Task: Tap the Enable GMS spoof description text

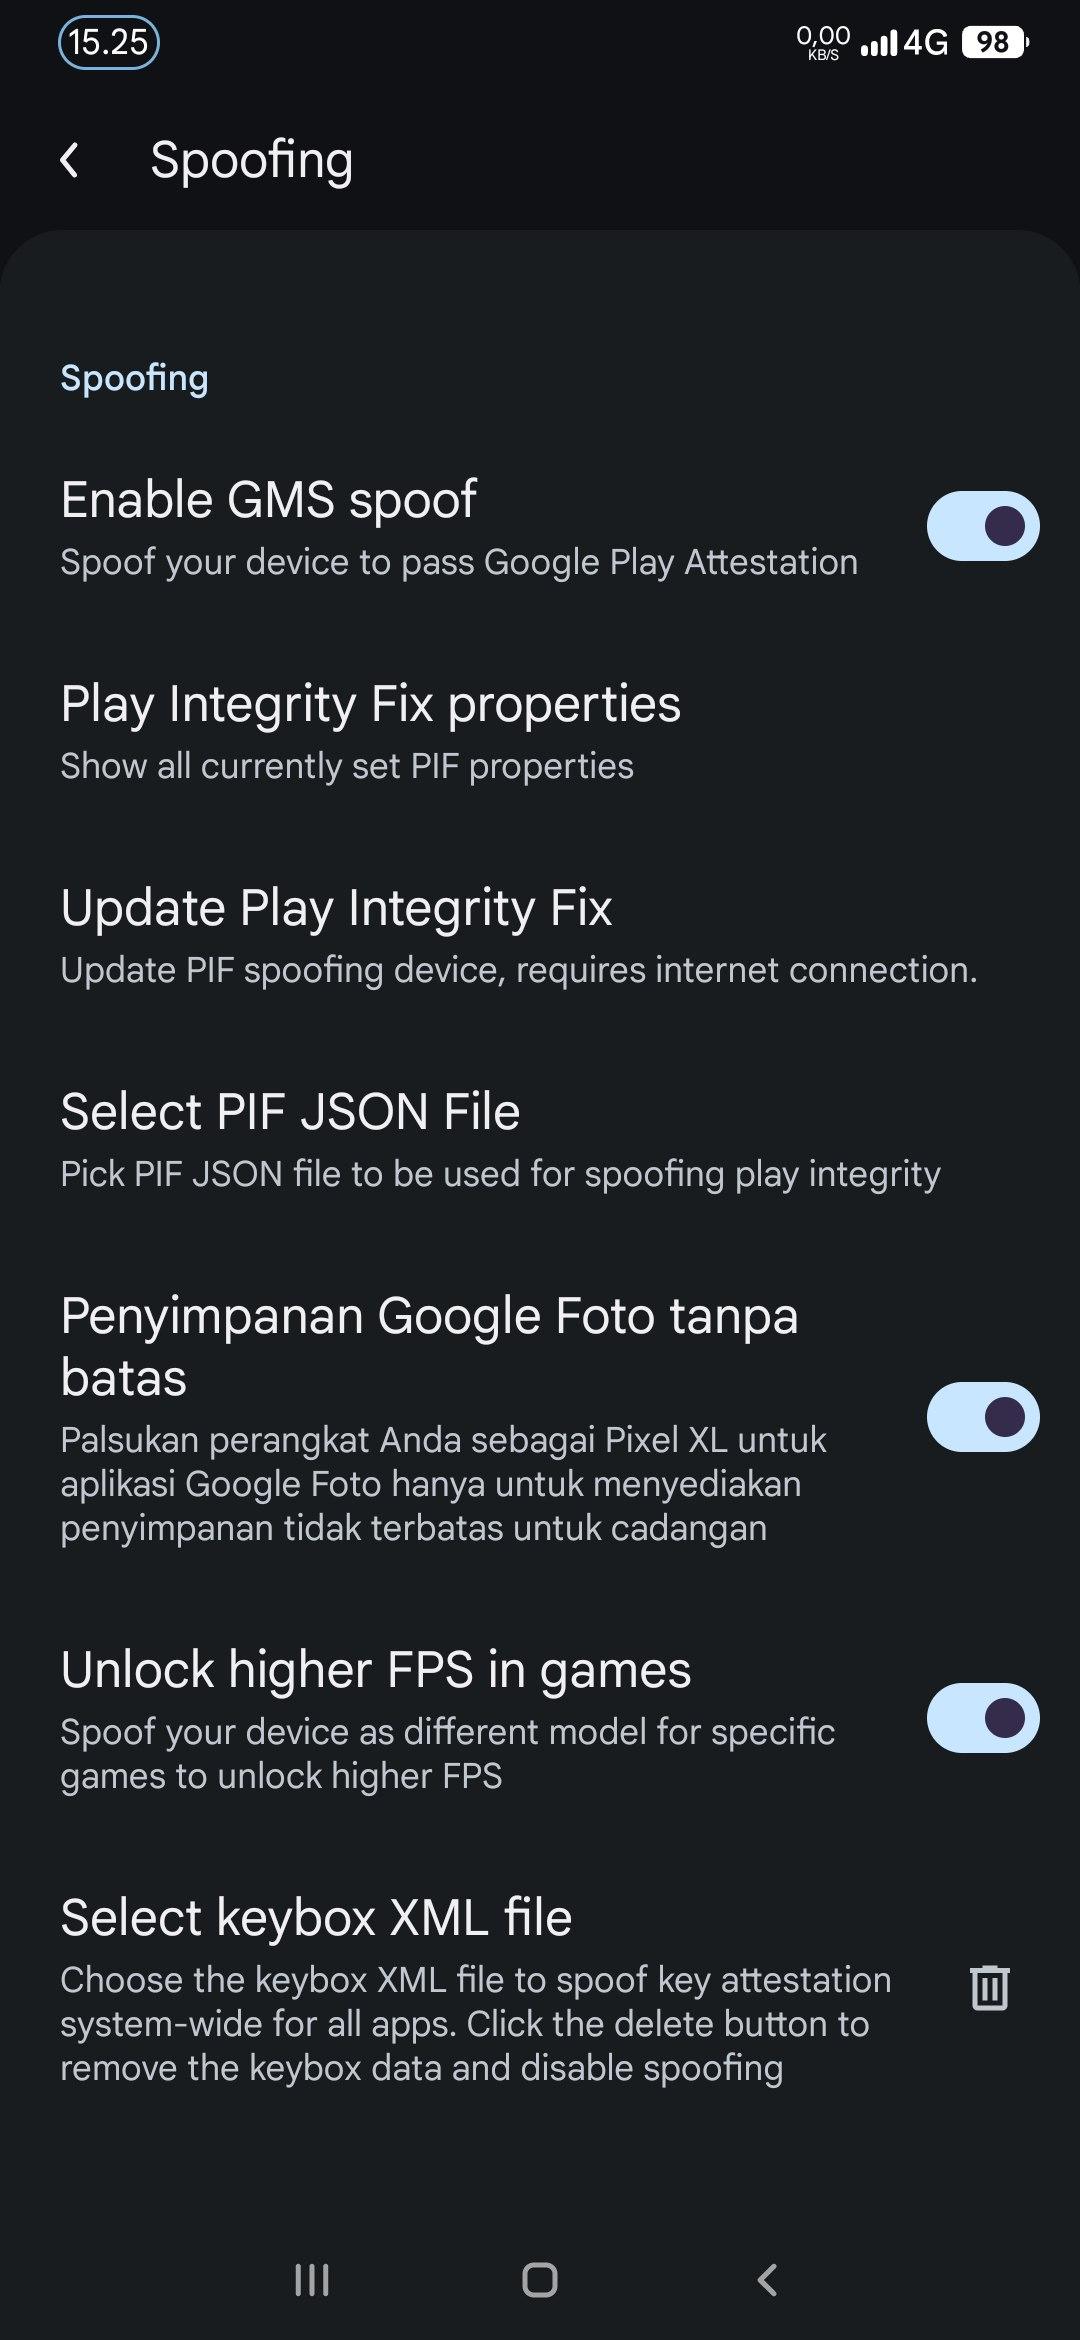Action: [x=458, y=563]
